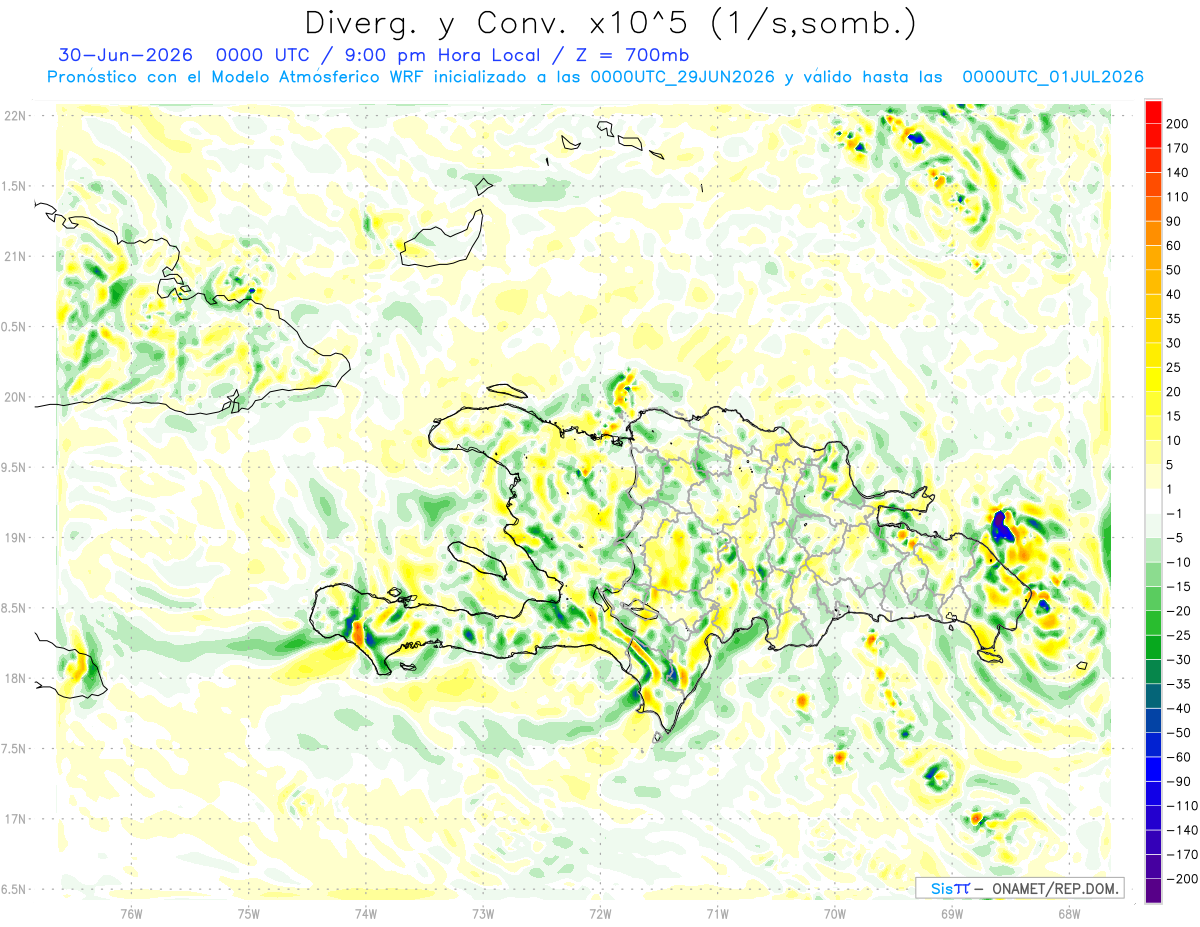Click the white color bar segment between -1 and 1
Viewport: 1200px width, 927px height.
pos(1152,501)
